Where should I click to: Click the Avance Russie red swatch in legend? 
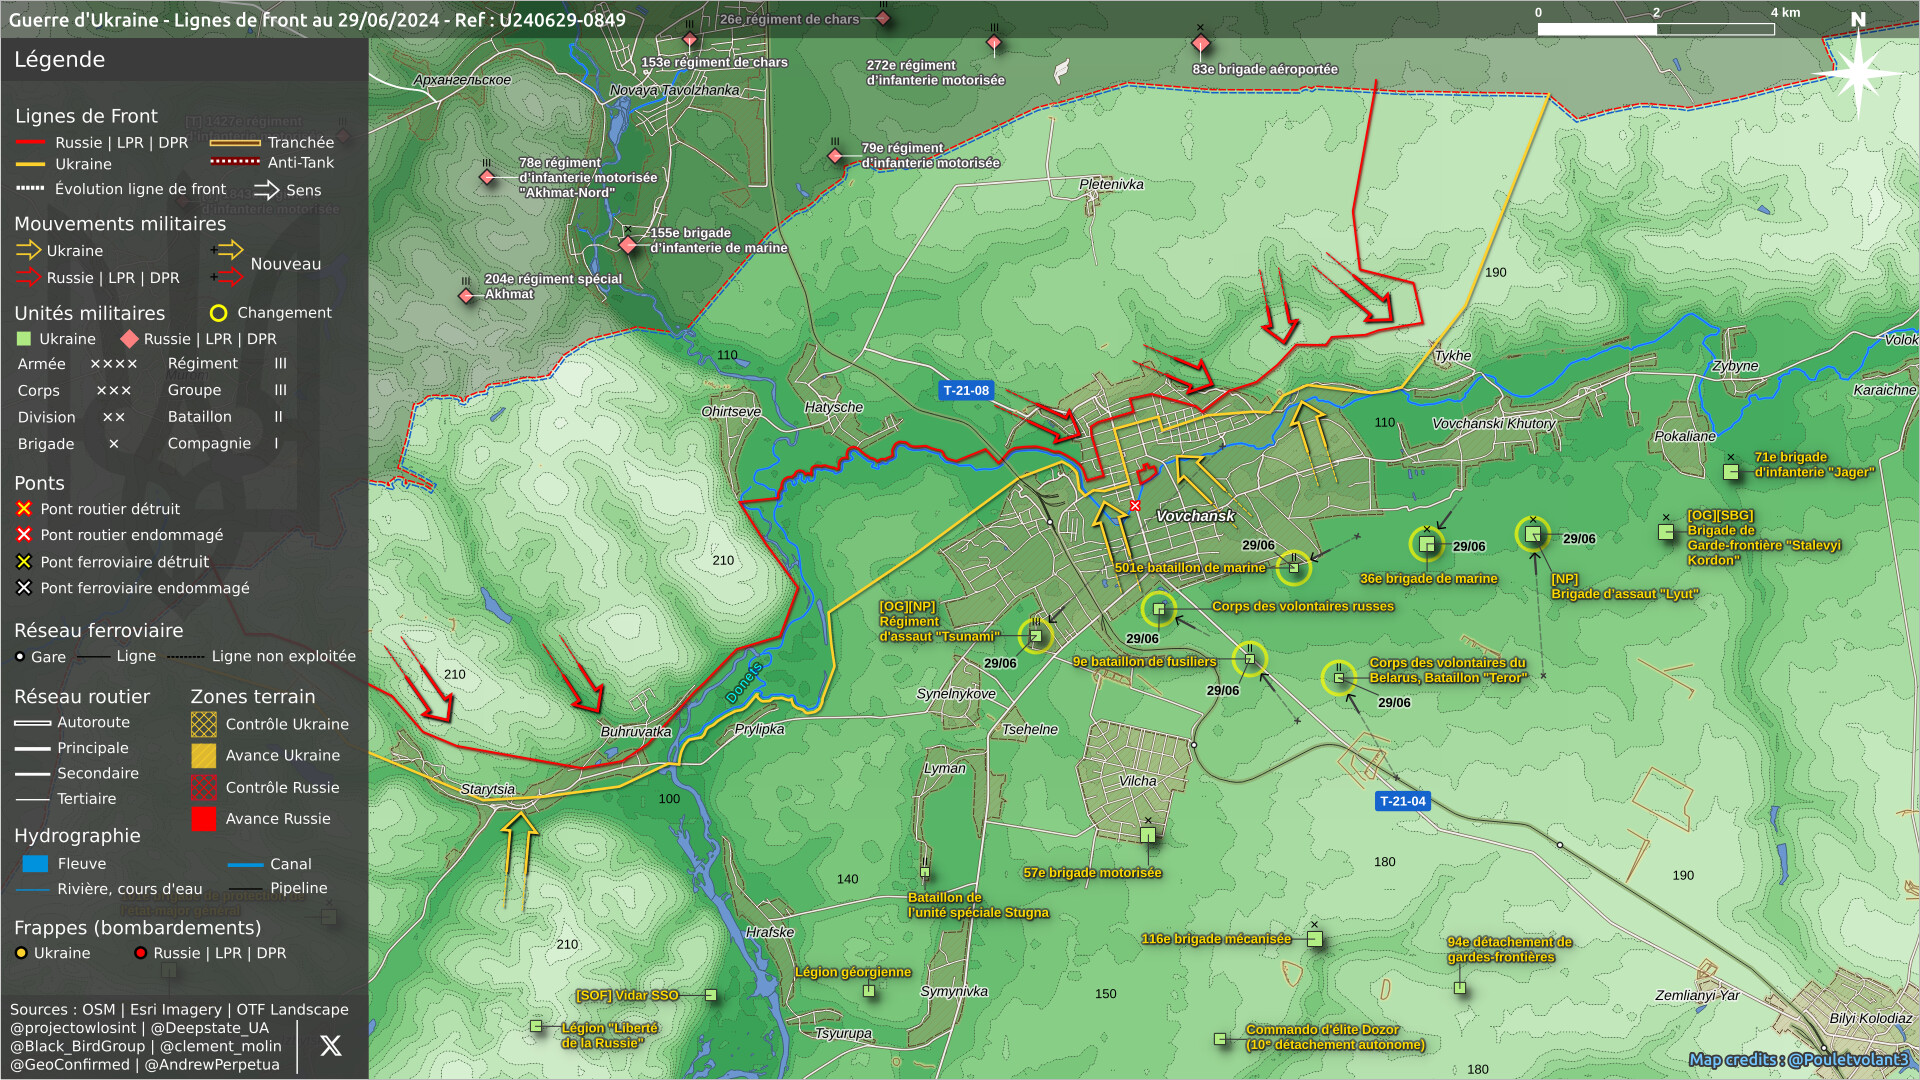pos(204,819)
